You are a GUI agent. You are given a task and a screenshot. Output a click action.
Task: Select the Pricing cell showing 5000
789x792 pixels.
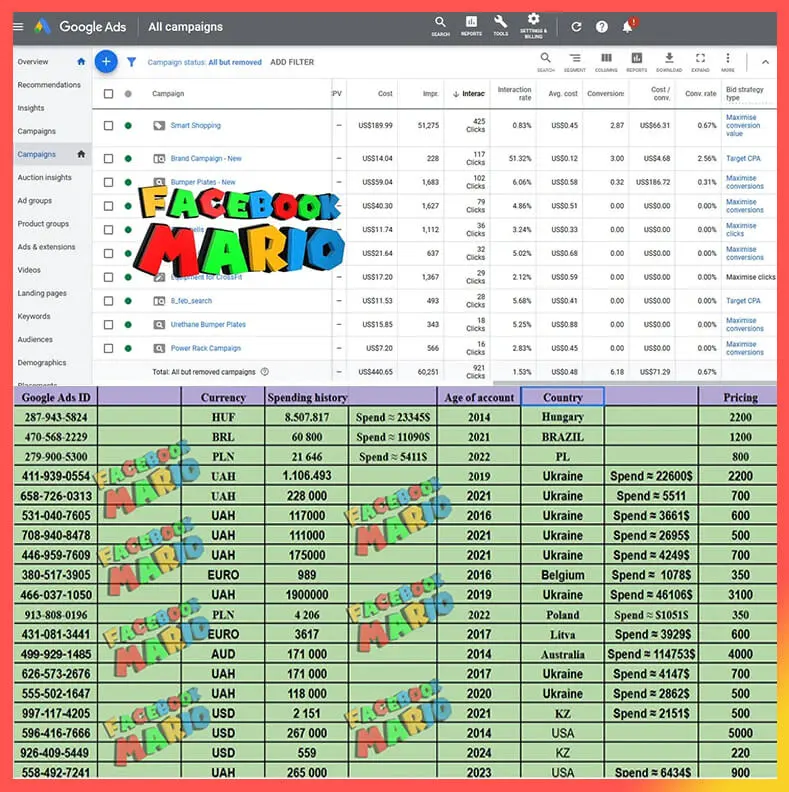coord(740,733)
